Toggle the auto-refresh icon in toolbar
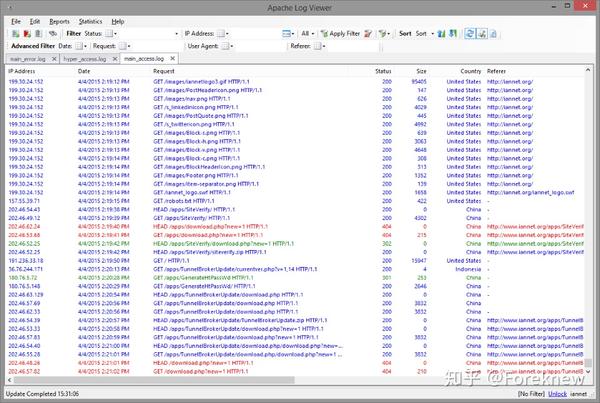The image size is (600, 403). (x=470, y=34)
